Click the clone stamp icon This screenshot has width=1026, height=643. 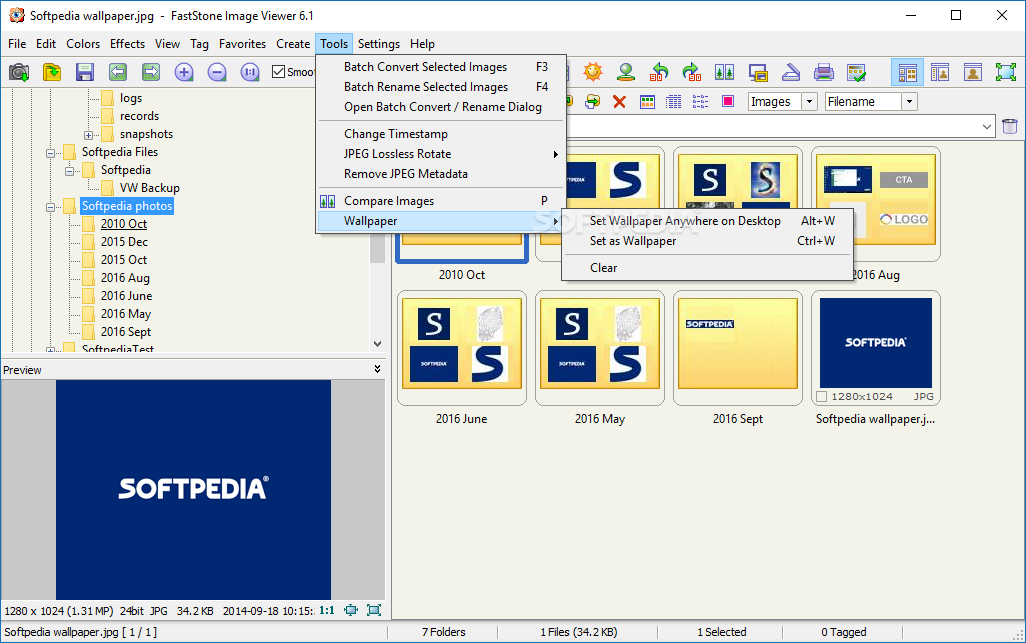pos(626,72)
